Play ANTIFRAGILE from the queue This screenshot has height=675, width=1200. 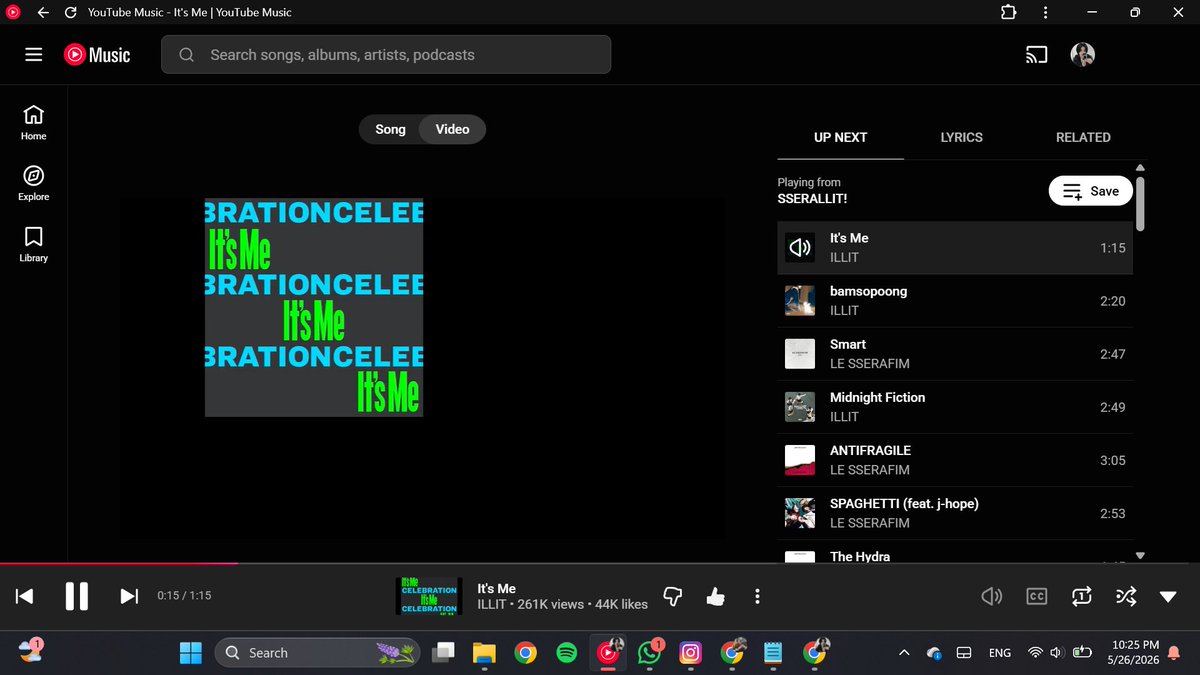(x=955, y=460)
